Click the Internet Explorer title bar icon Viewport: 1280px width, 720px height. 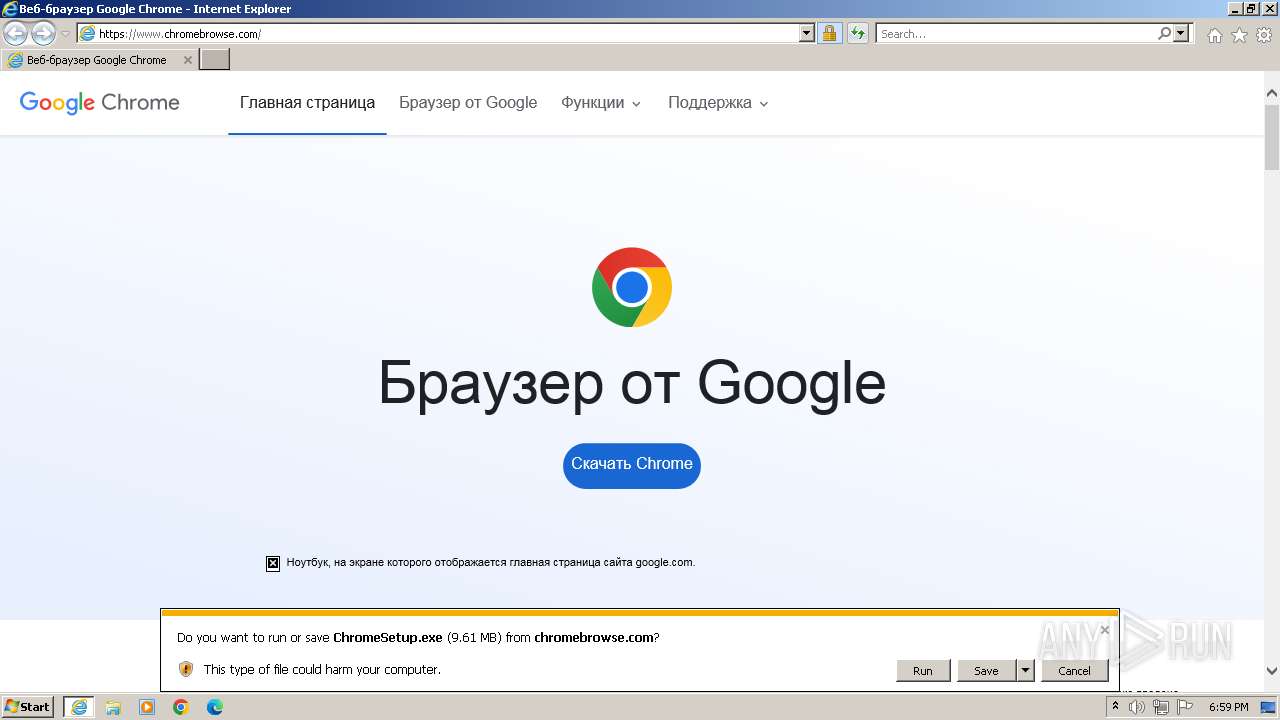coord(10,9)
